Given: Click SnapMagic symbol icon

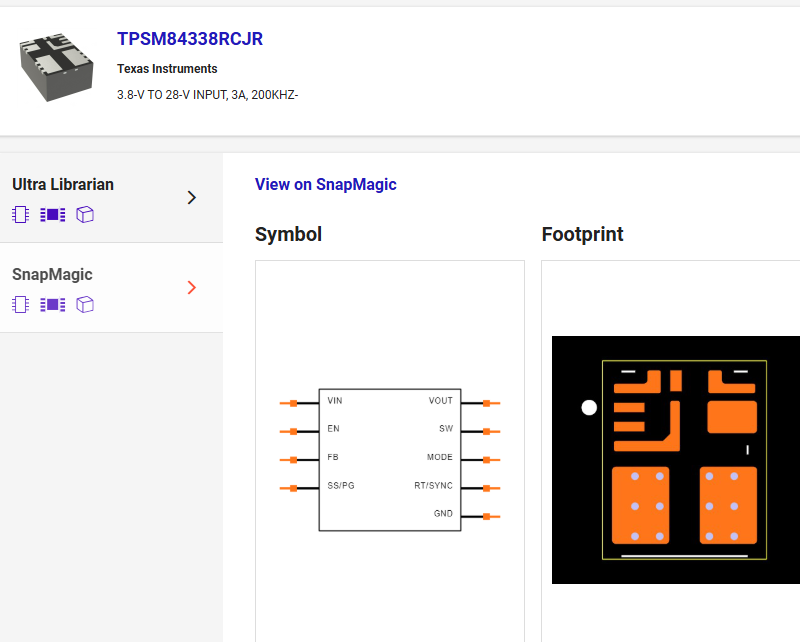Looking at the screenshot, I should tap(20, 305).
